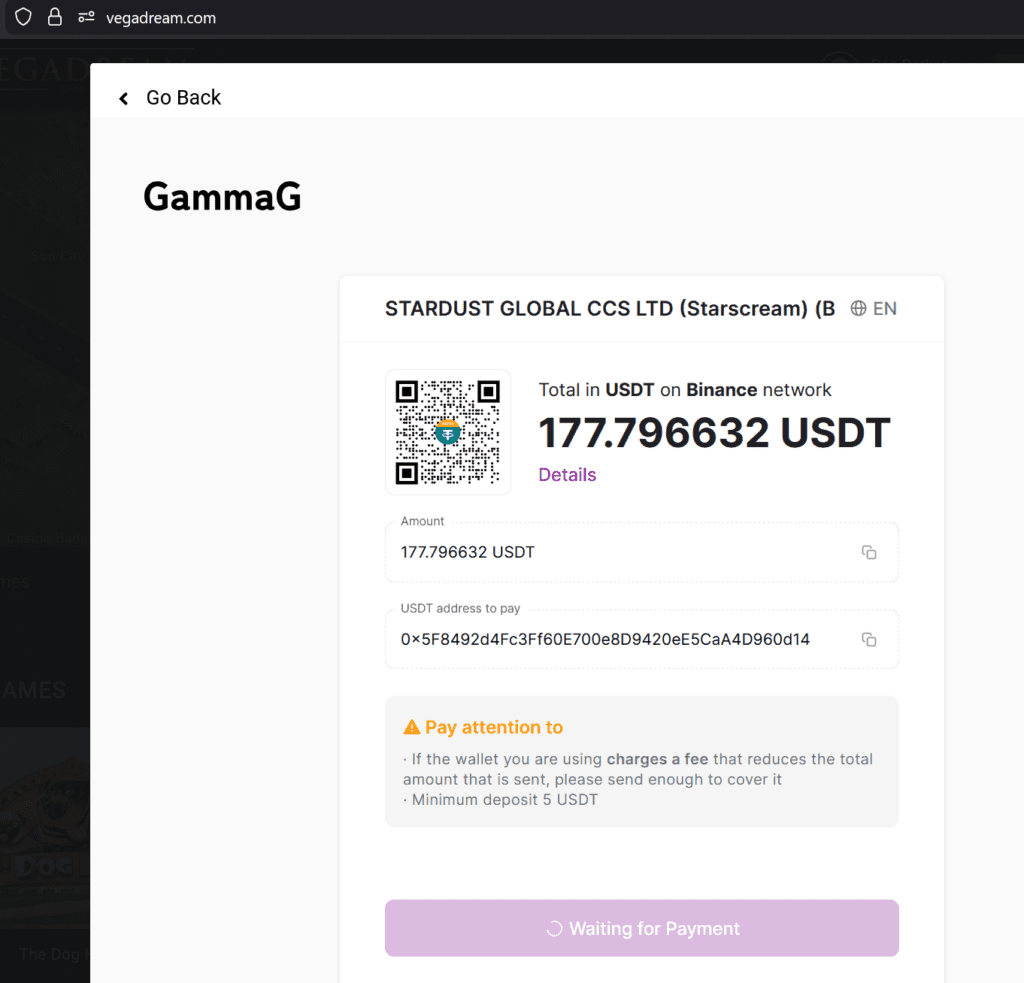Click the globe icon next to EN

(858, 308)
